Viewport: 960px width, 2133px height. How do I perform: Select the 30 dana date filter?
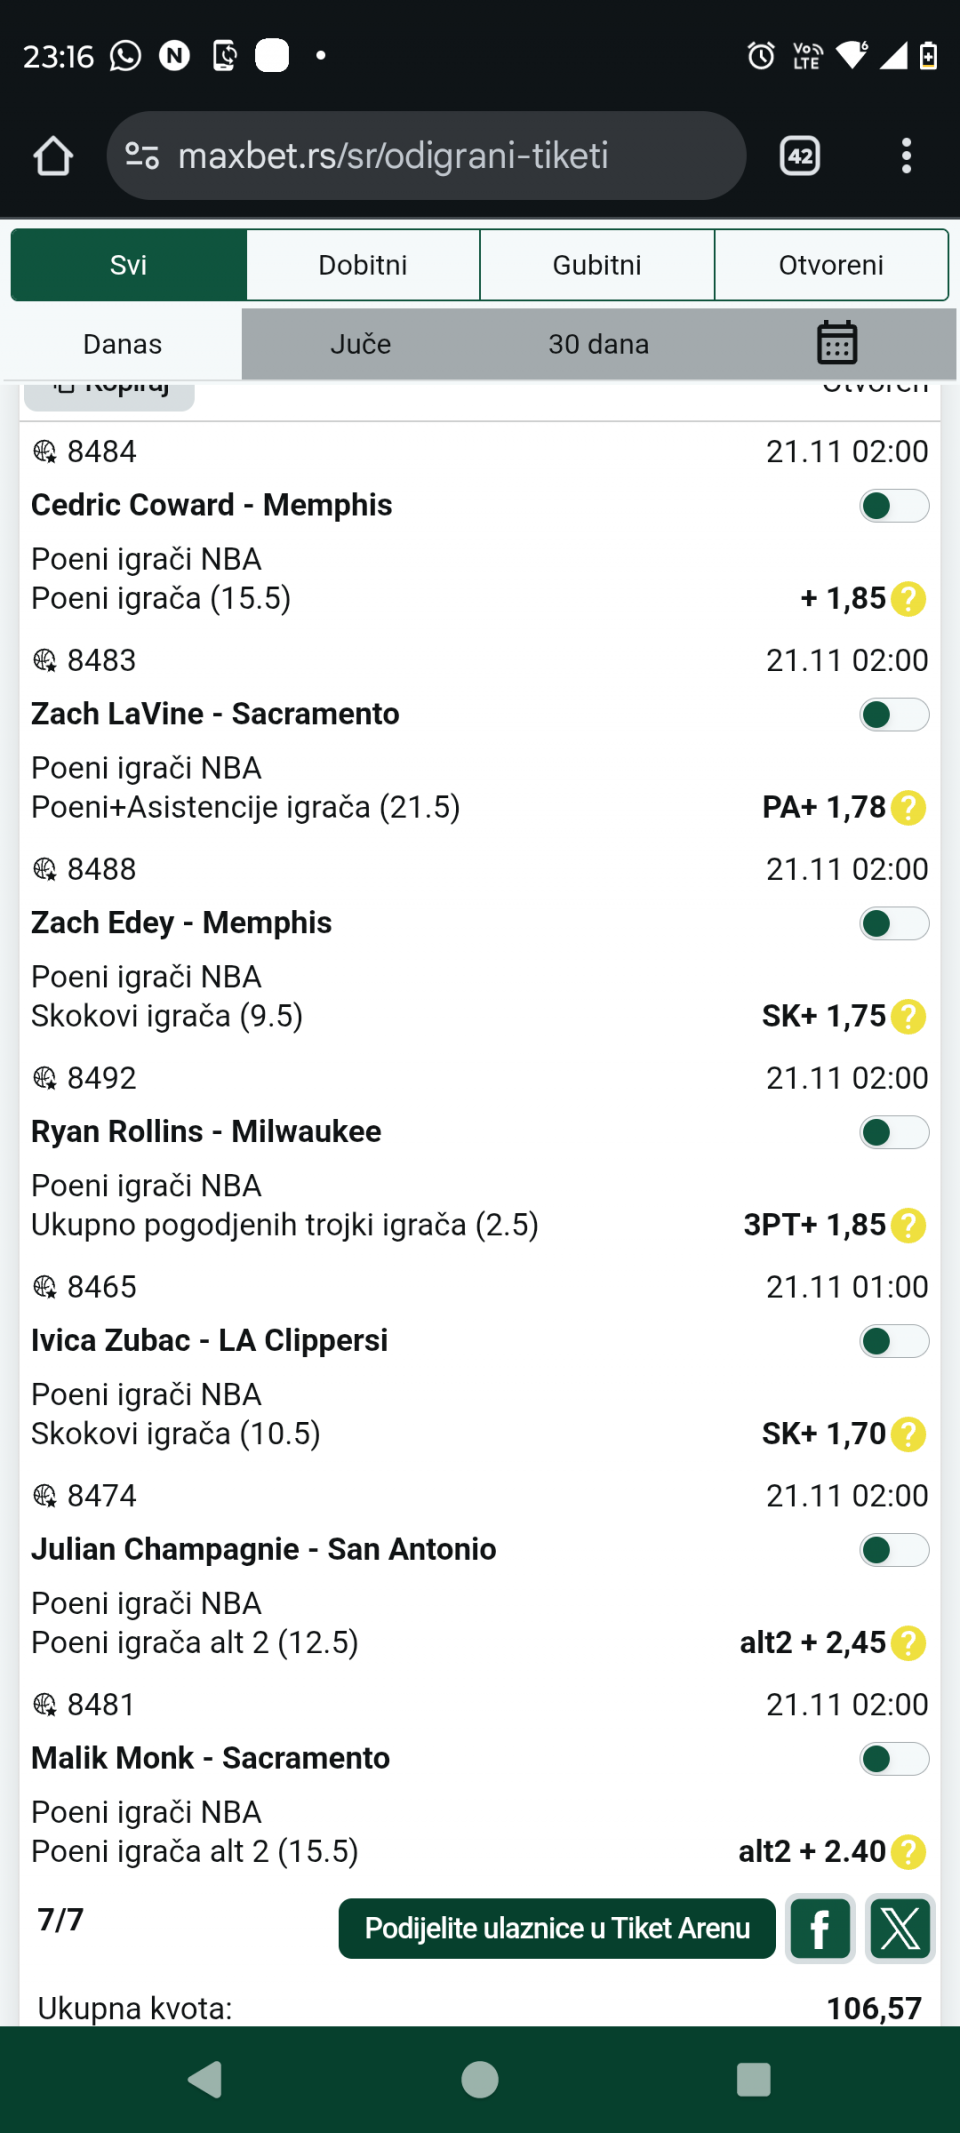(598, 344)
